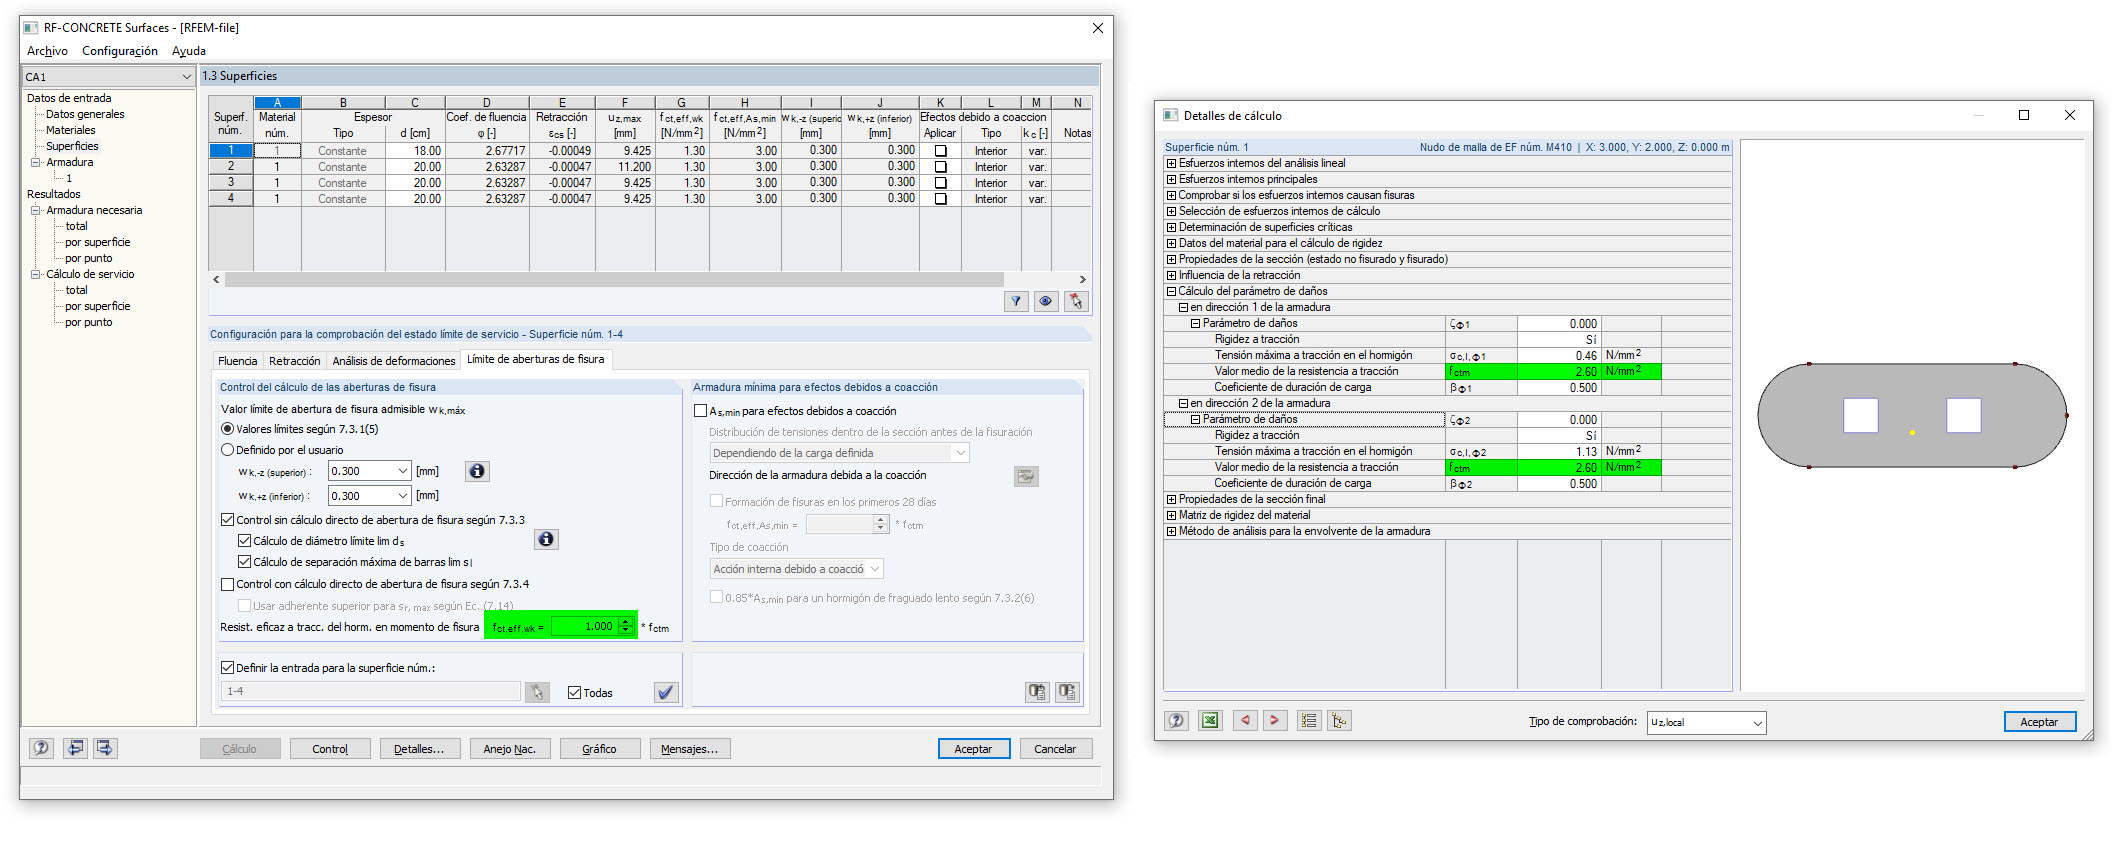Screen dimensions: 2122x842
Task: Click the pick-surface cursor icon below the table
Action: tap(1076, 301)
